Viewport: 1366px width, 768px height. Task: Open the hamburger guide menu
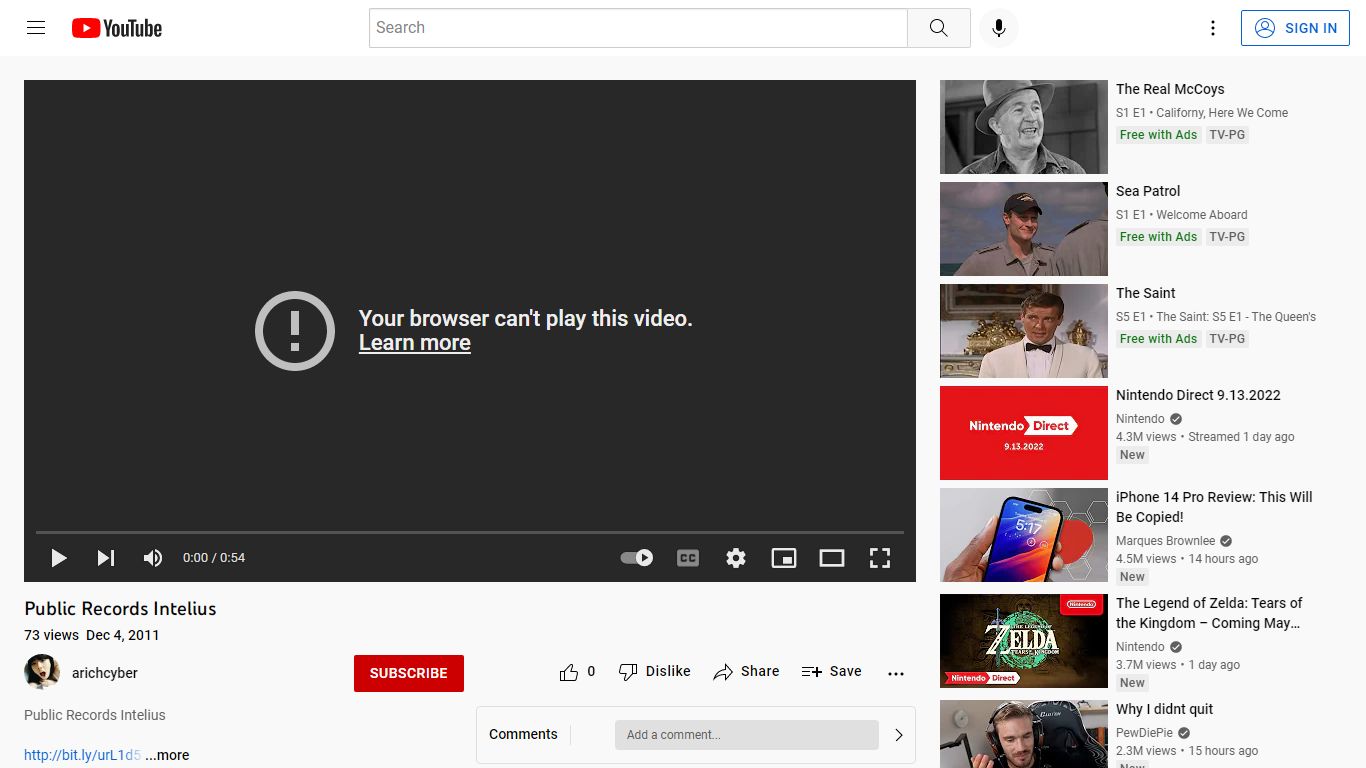(x=36, y=28)
